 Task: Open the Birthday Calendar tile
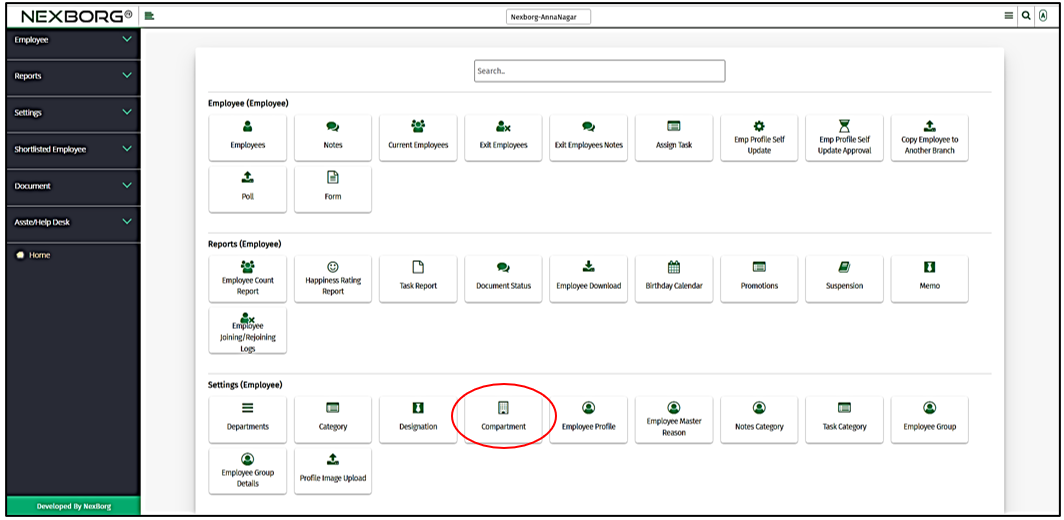(674, 278)
